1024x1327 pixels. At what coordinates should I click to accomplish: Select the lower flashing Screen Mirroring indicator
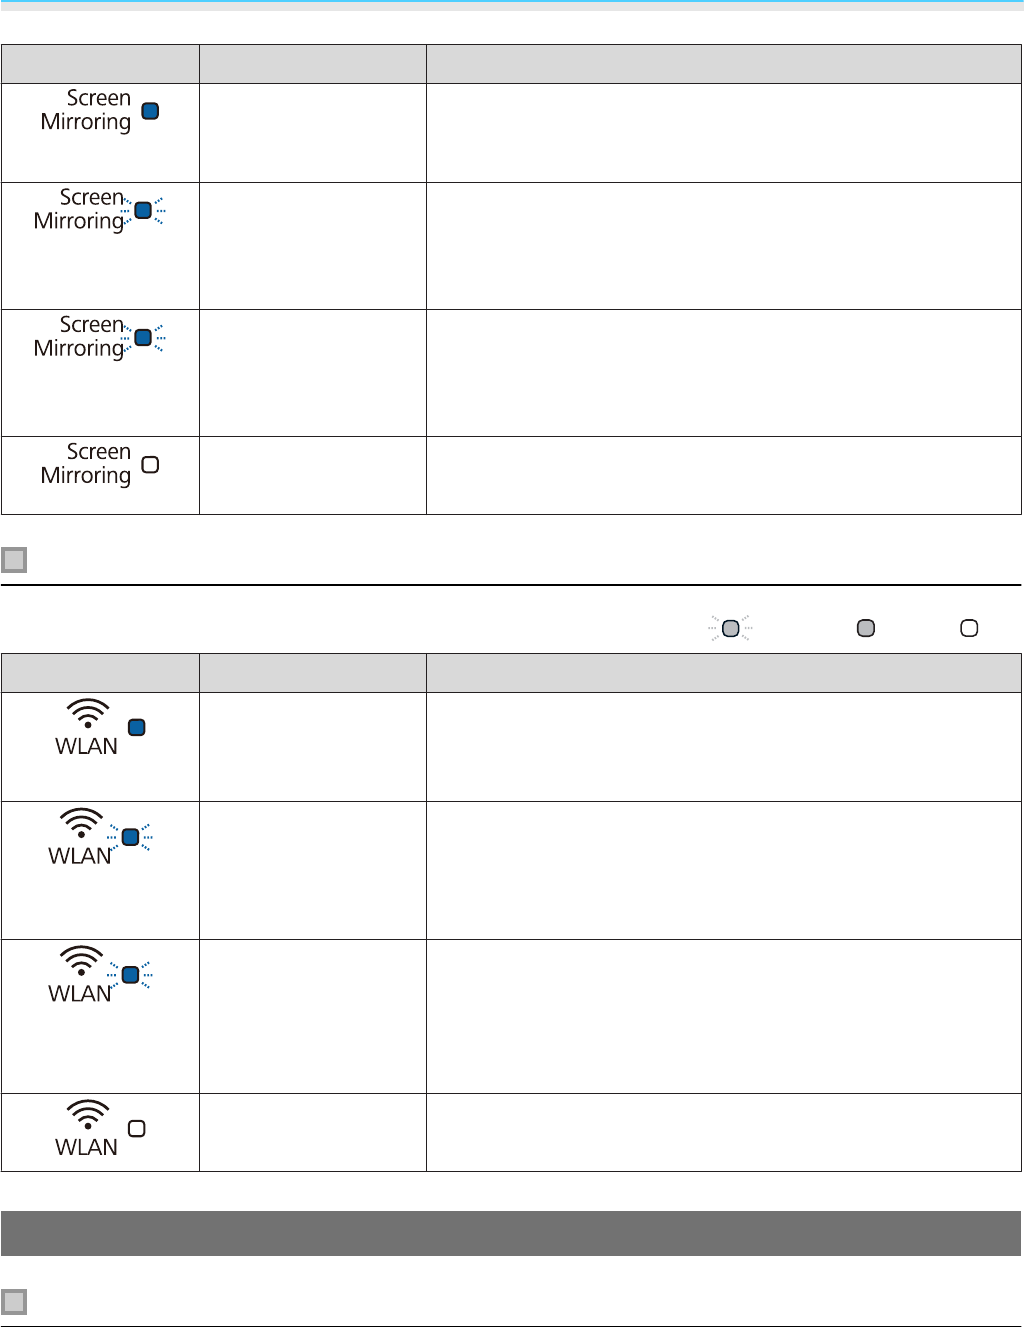click(143, 338)
